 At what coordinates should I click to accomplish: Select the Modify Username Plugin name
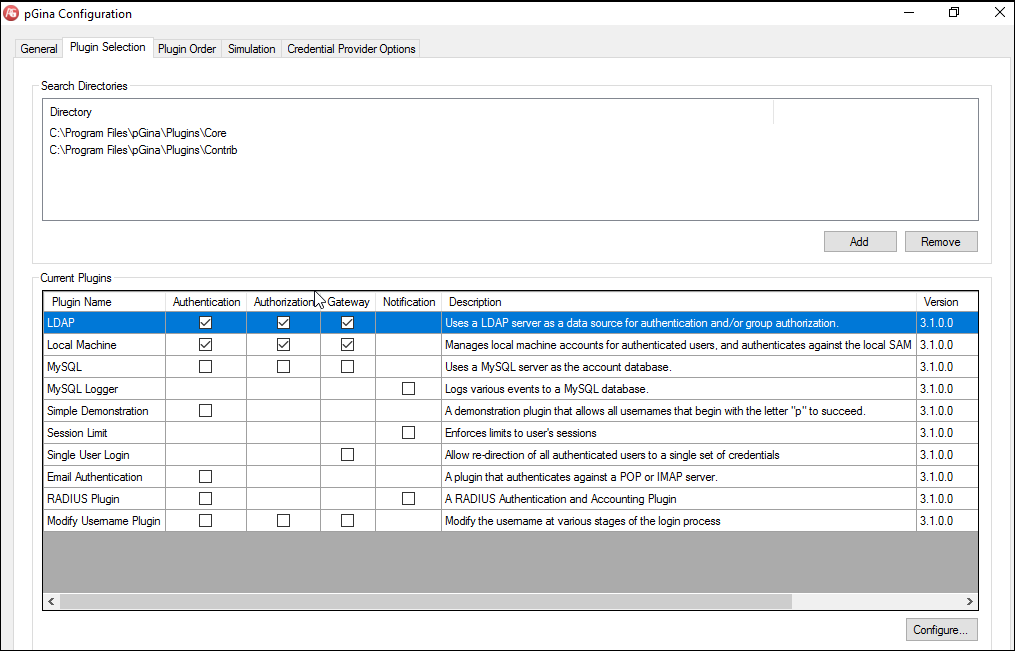[x=104, y=520]
